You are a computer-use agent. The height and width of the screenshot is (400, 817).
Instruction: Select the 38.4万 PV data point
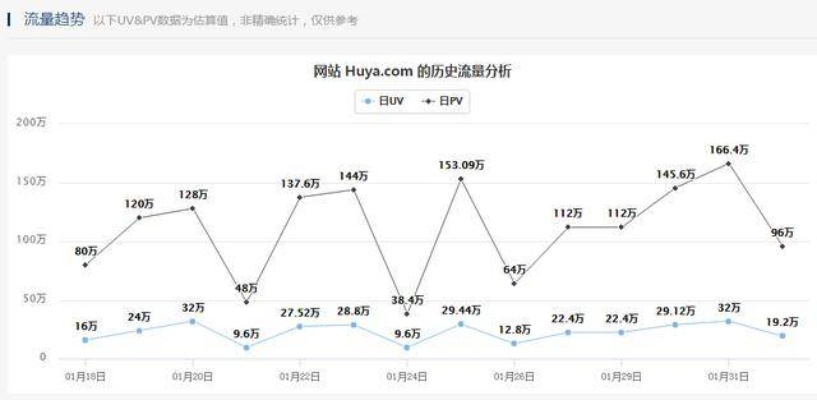click(407, 314)
